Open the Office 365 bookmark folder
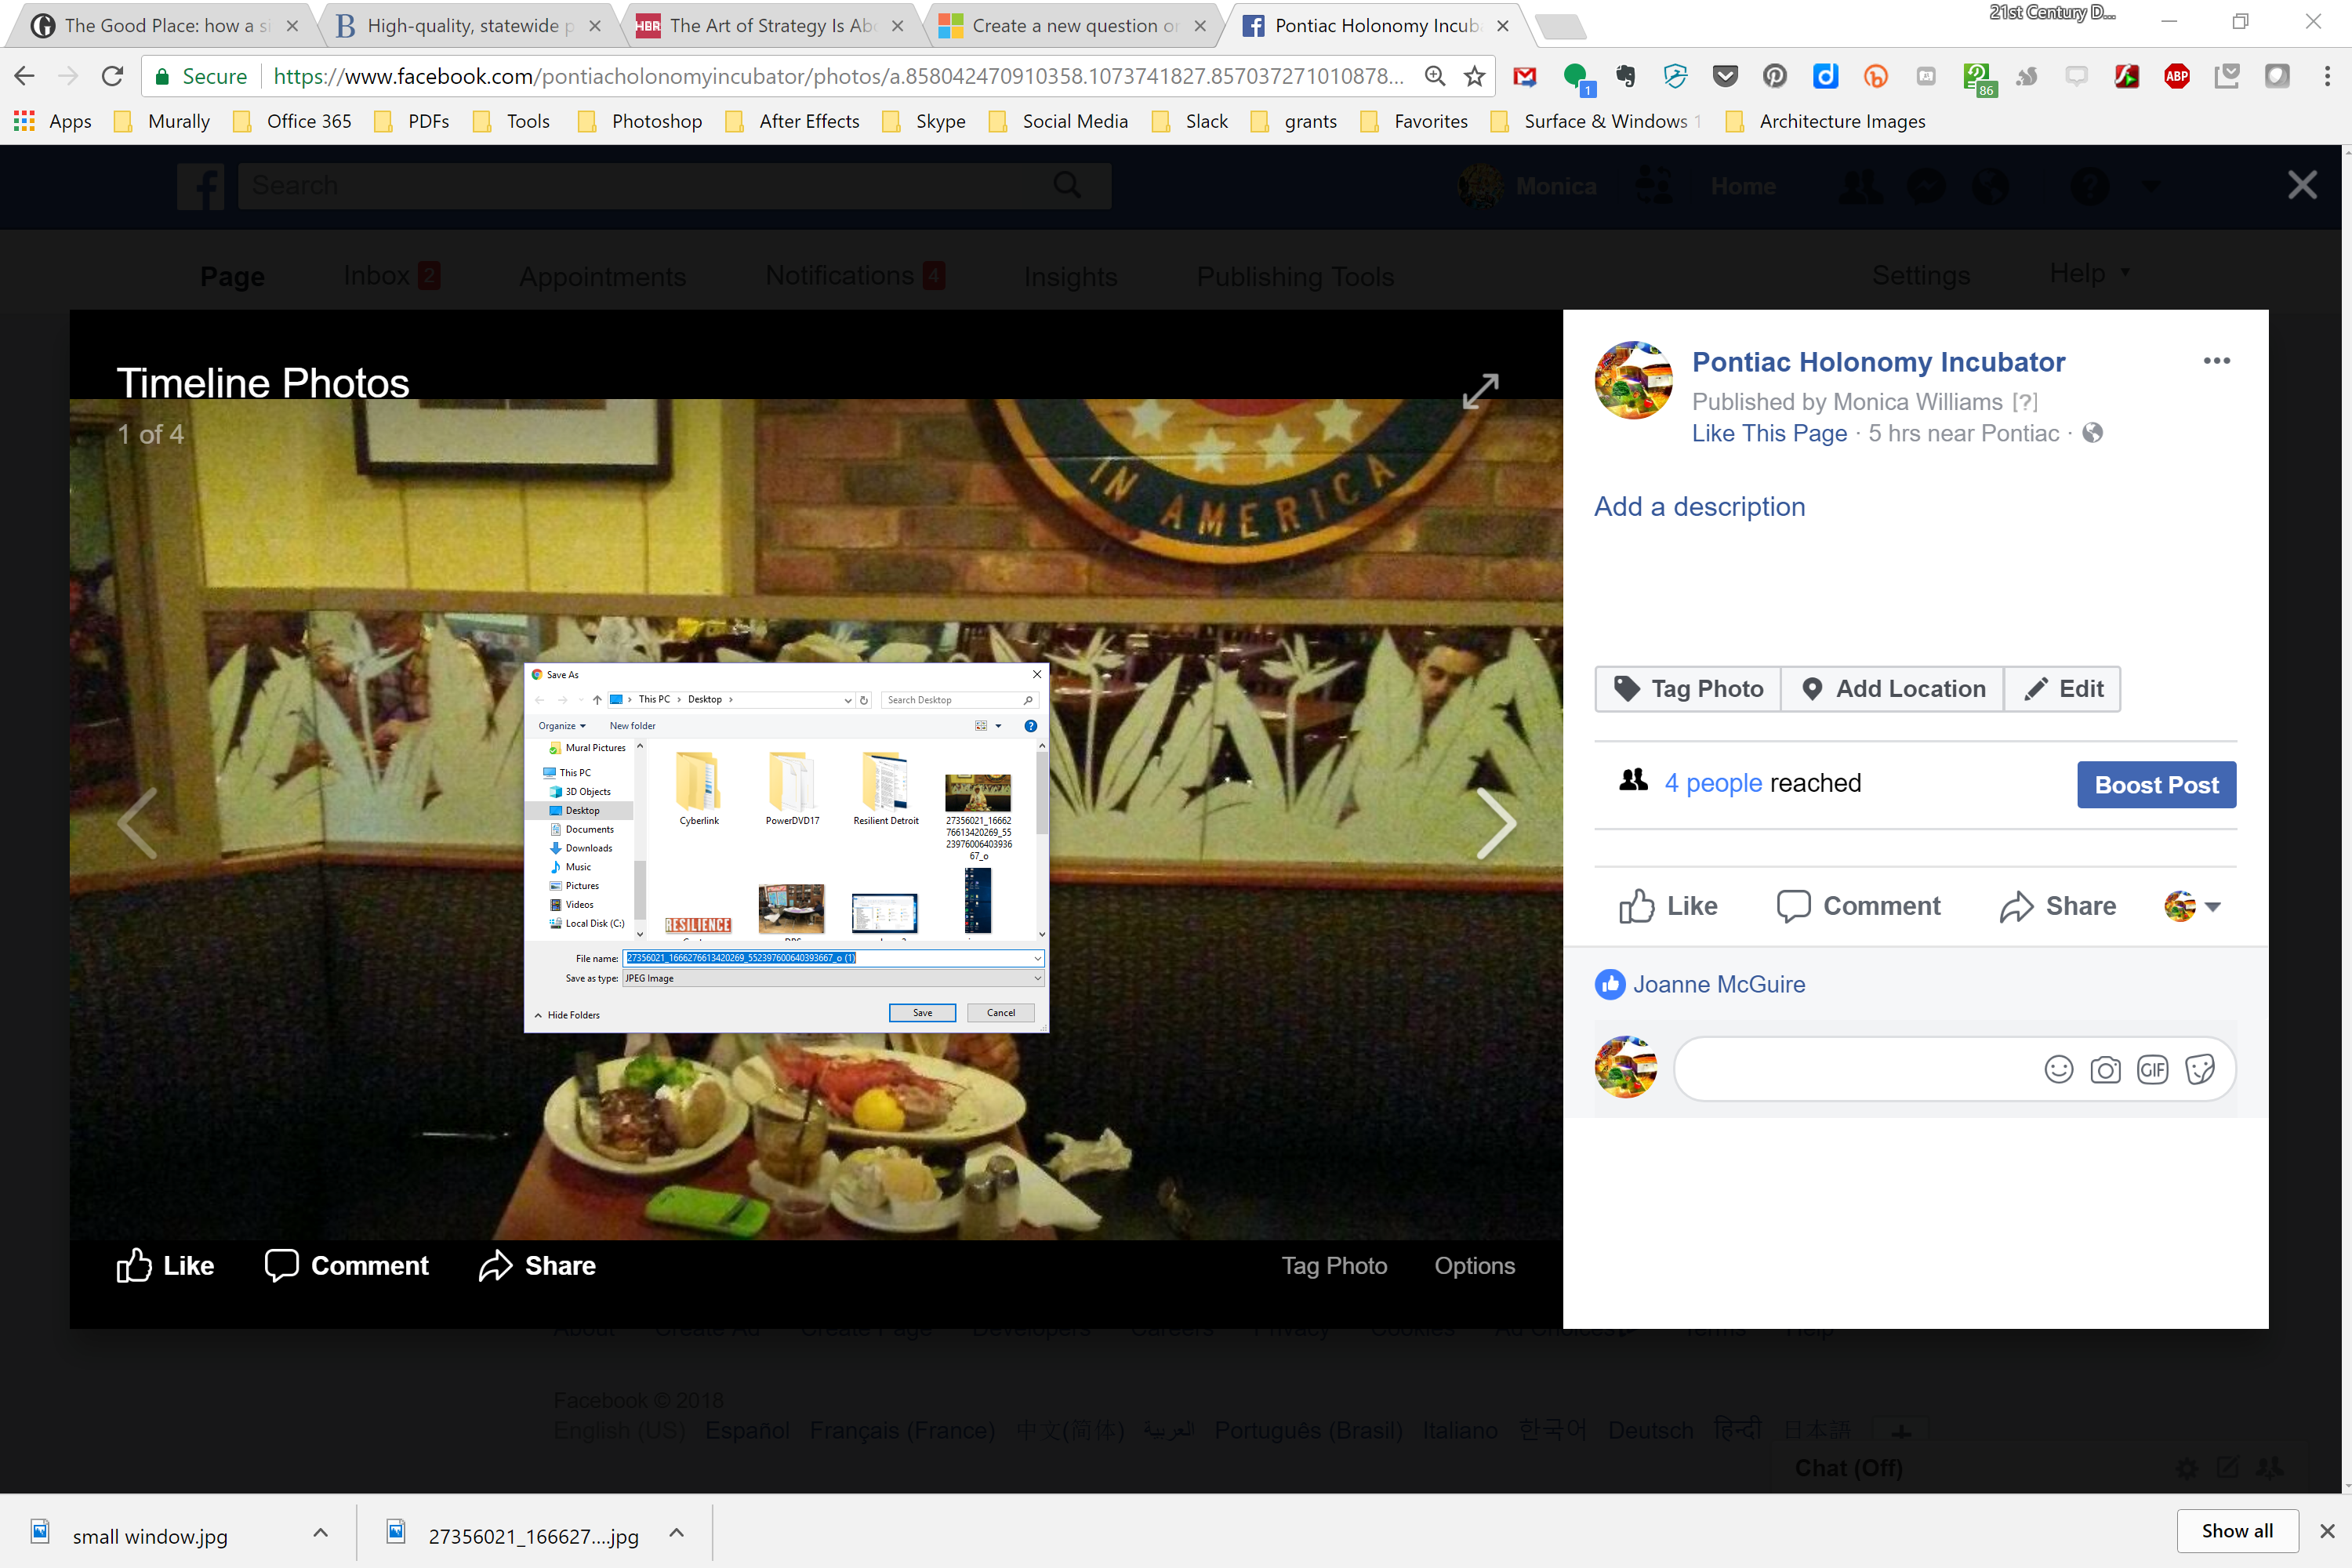 click(x=292, y=121)
